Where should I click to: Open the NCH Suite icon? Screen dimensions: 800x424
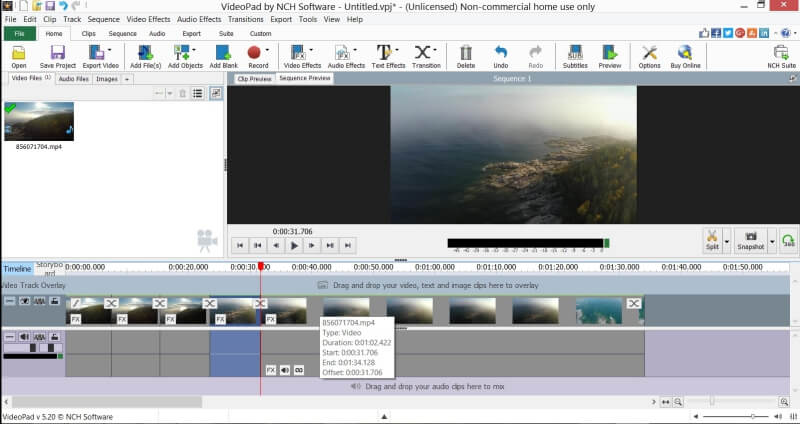(x=781, y=56)
